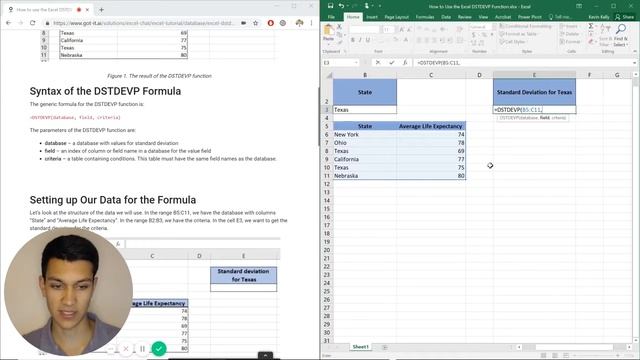Image resolution: width=640 pixels, height=360 pixels.
Task: Bookmark page with the star icon
Action: pyautogui.click(x=256, y=23)
